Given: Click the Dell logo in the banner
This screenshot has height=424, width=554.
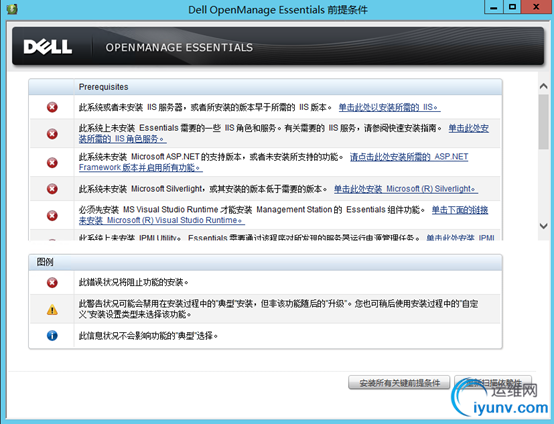Looking at the screenshot, I should [48, 47].
